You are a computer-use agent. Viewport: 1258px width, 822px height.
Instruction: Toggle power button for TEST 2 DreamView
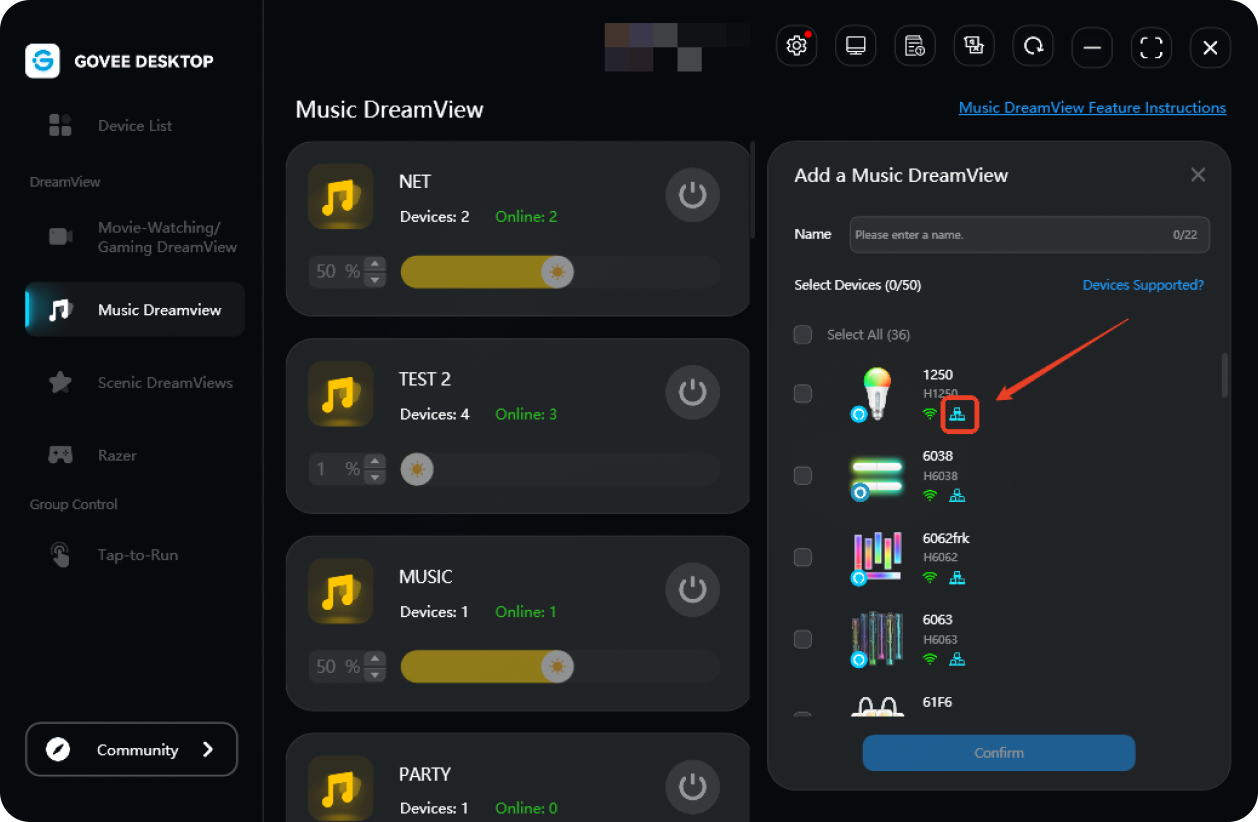pos(692,392)
